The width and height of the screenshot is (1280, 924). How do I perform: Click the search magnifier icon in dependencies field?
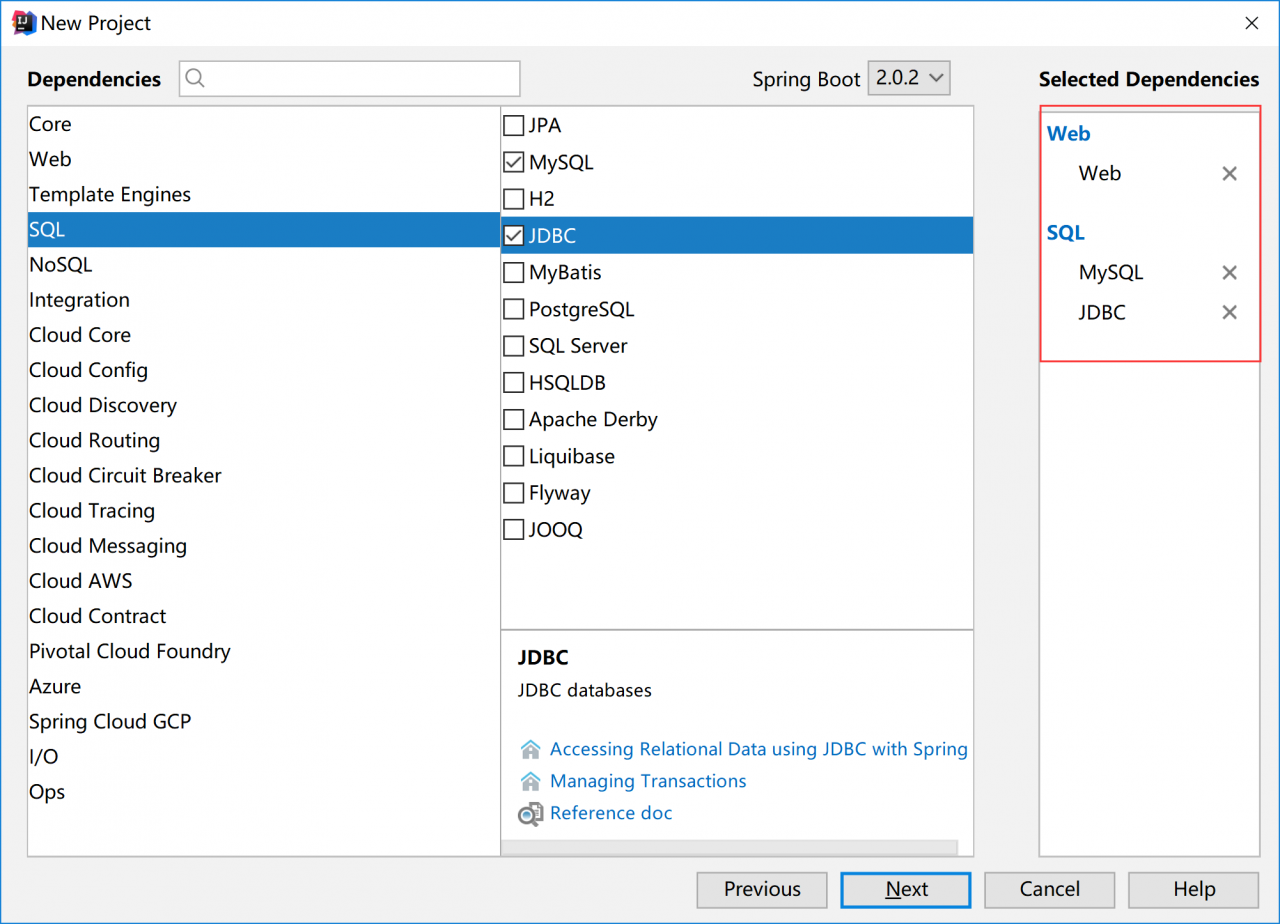point(196,79)
